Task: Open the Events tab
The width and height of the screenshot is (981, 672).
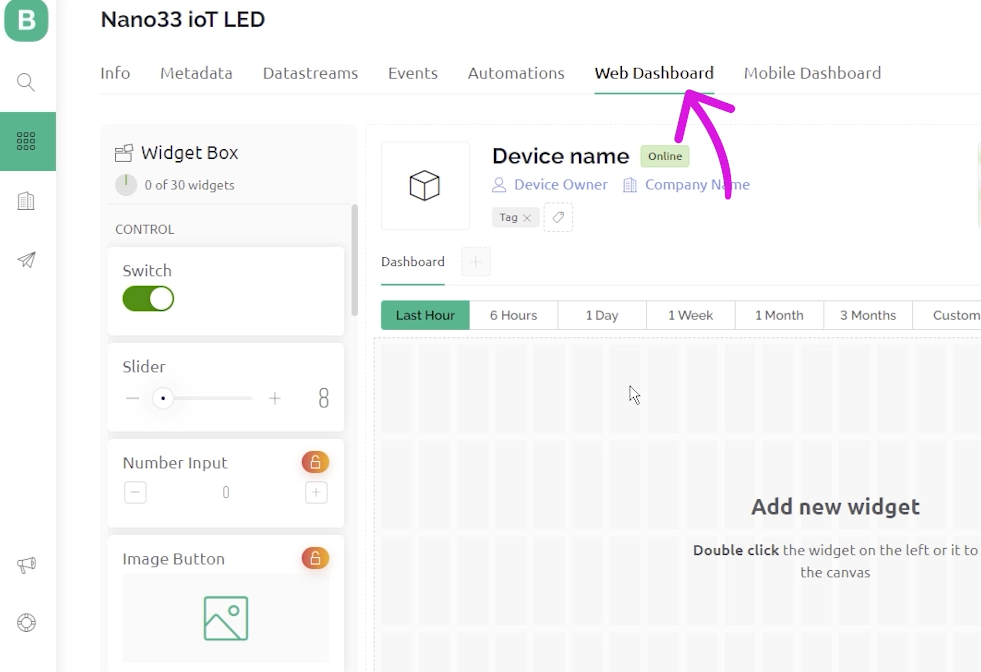Action: (x=413, y=73)
